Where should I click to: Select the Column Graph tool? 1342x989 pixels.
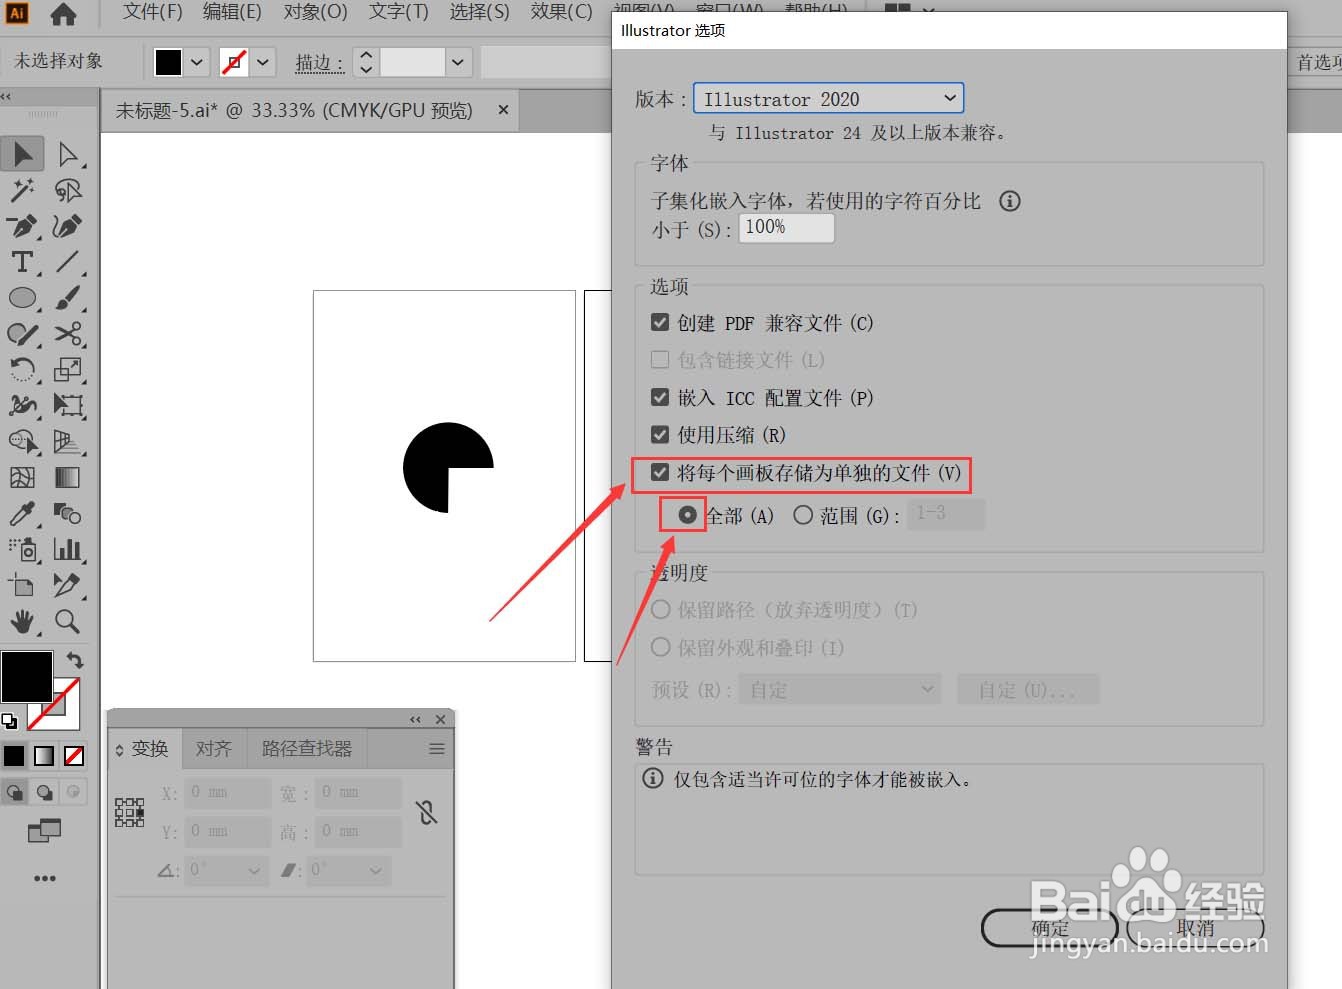(67, 549)
